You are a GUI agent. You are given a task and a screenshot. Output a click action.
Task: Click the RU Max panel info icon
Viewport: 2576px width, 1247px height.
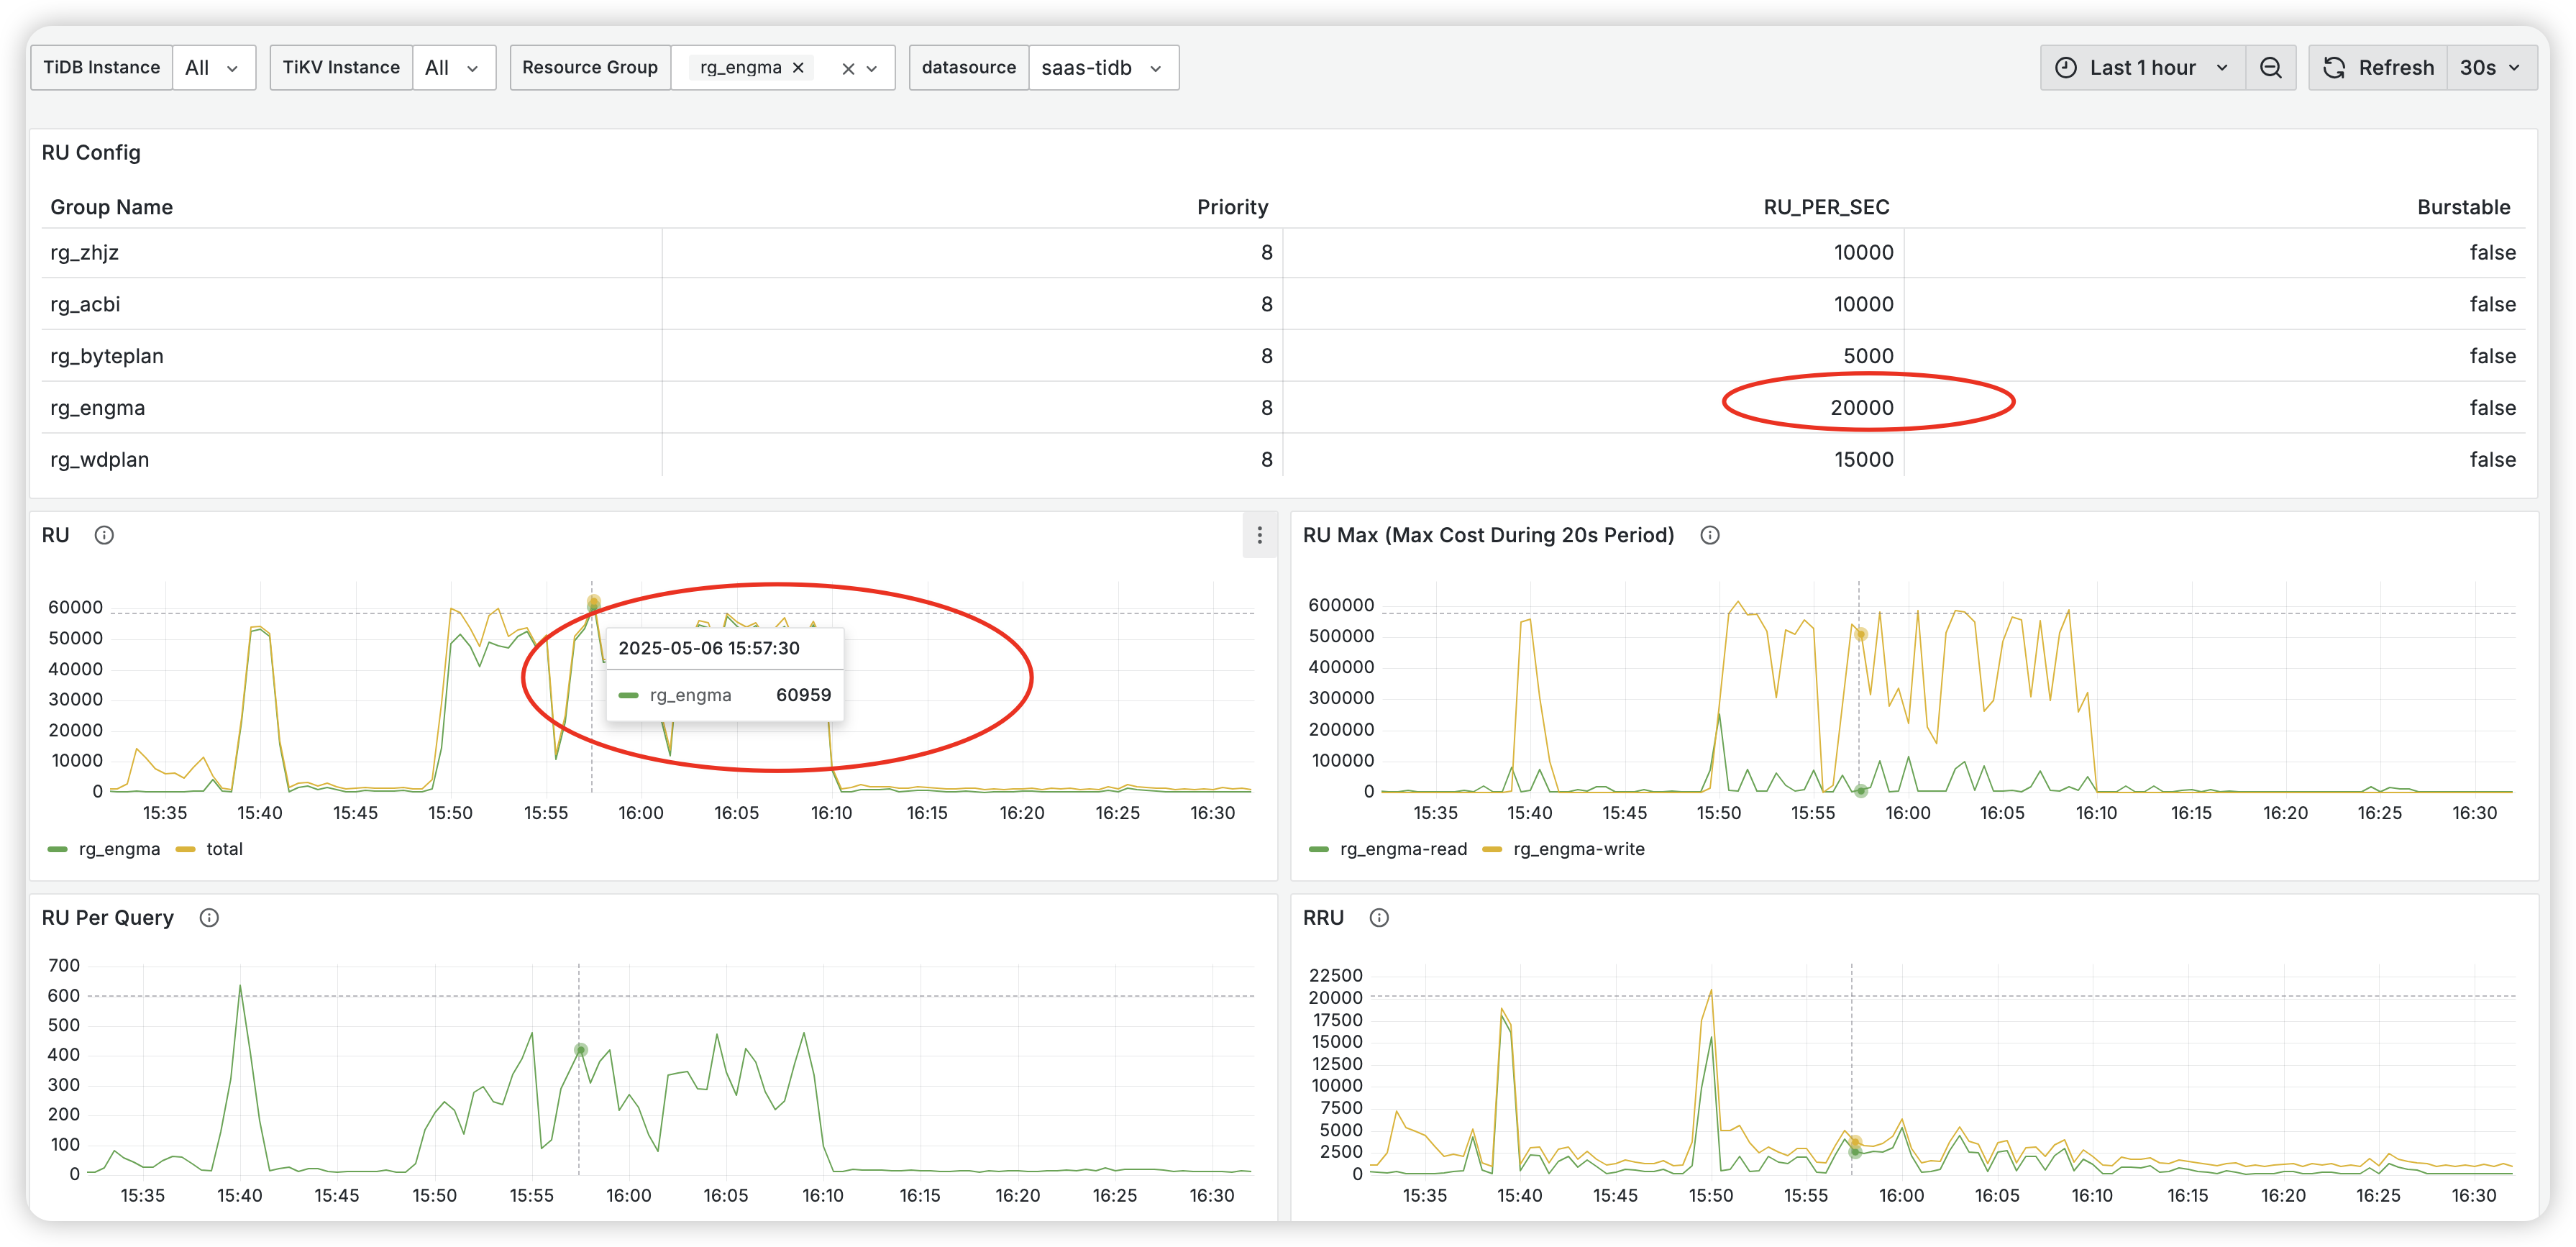coord(1710,535)
